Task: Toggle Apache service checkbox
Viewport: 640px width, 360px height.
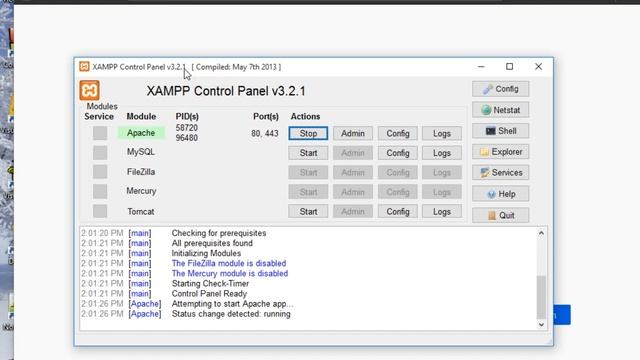Action: point(100,133)
